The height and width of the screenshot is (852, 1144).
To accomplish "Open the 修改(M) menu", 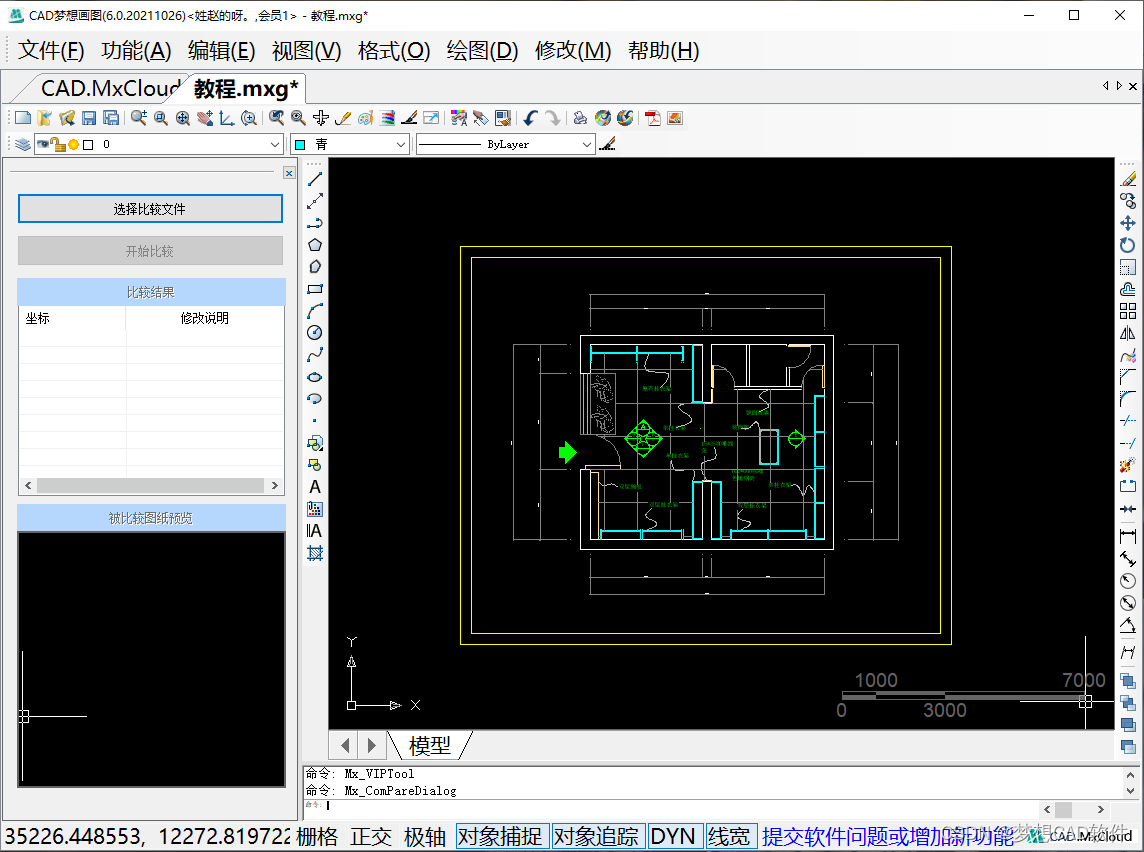I will [x=573, y=51].
